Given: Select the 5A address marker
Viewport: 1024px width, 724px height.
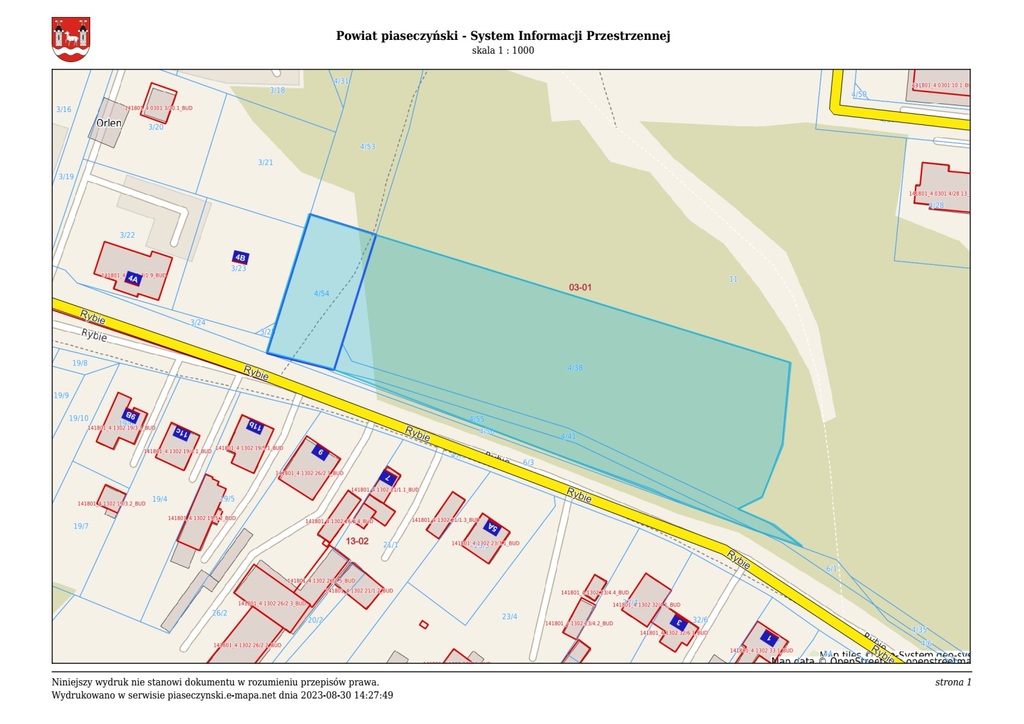Looking at the screenshot, I should pos(491,527).
